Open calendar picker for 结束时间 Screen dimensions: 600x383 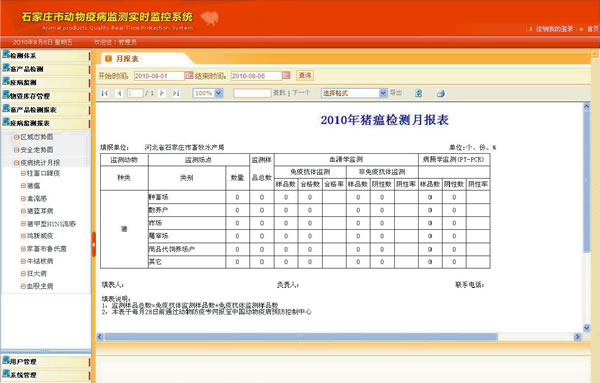click(x=286, y=75)
